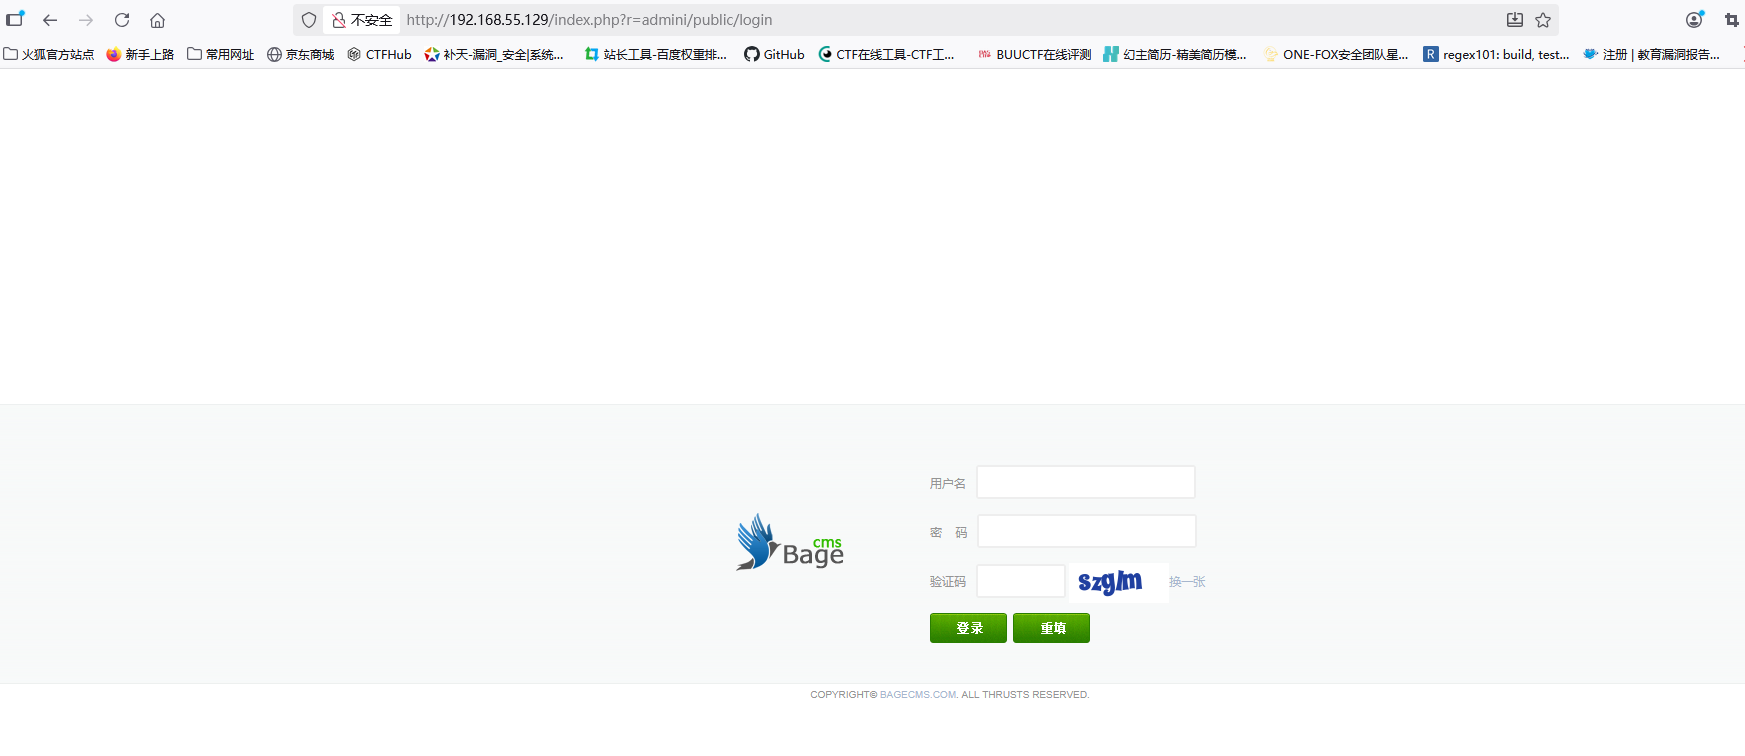Viewport: 1745px width, 756px height.
Task: Open the account profile icon
Action: (1694, 19)
